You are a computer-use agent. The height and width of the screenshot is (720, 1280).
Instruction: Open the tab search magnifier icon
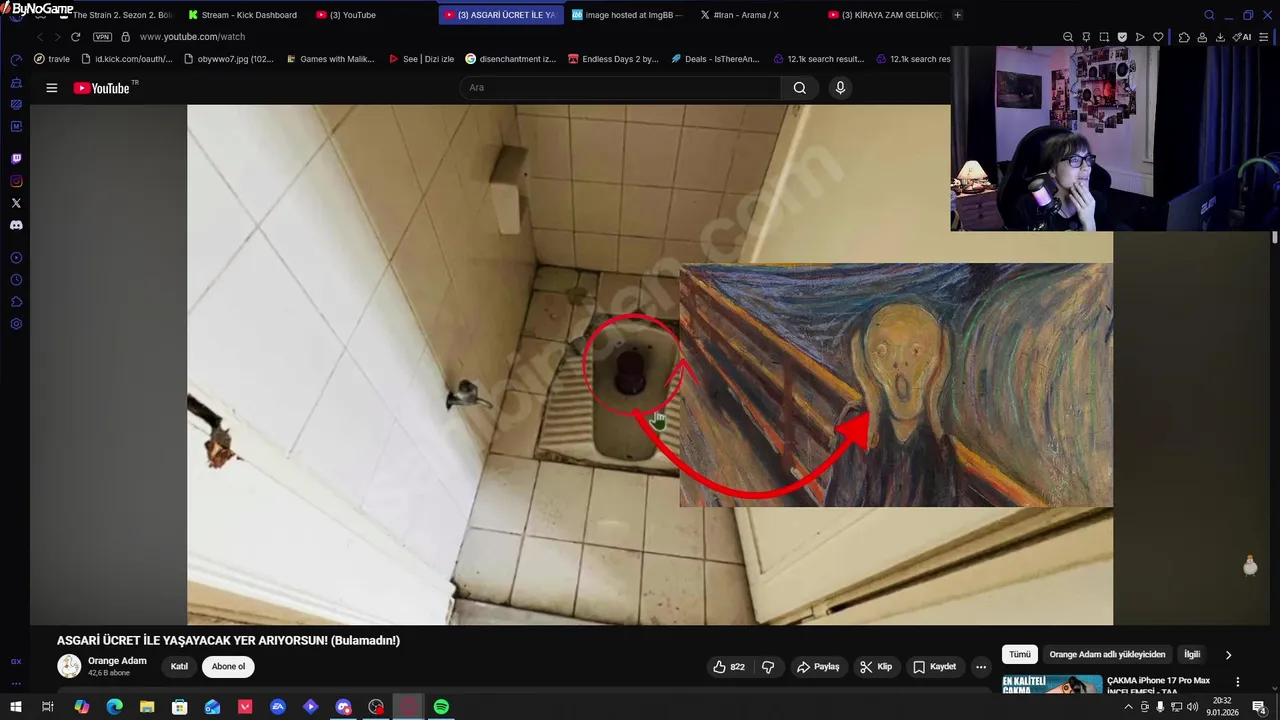click(x=1209, y=15)
